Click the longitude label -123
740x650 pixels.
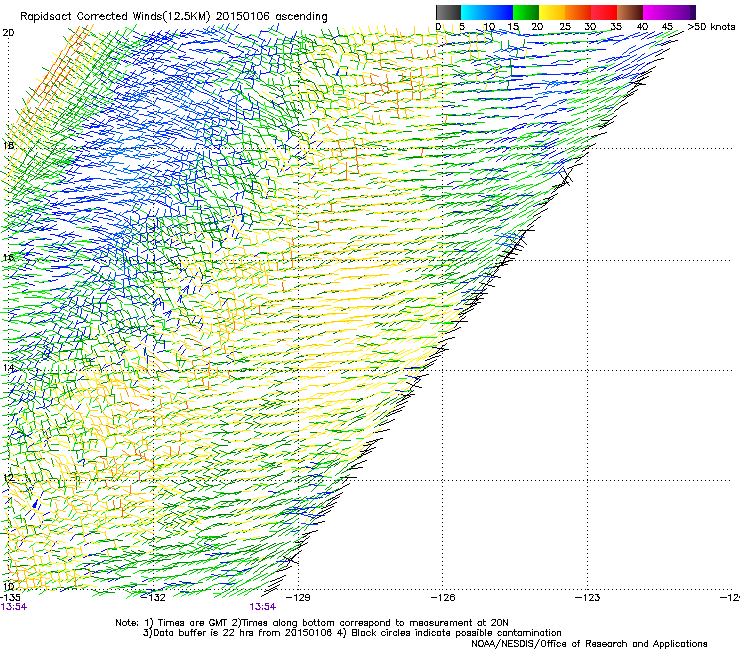pyautogui.click(x=588, y=597)
